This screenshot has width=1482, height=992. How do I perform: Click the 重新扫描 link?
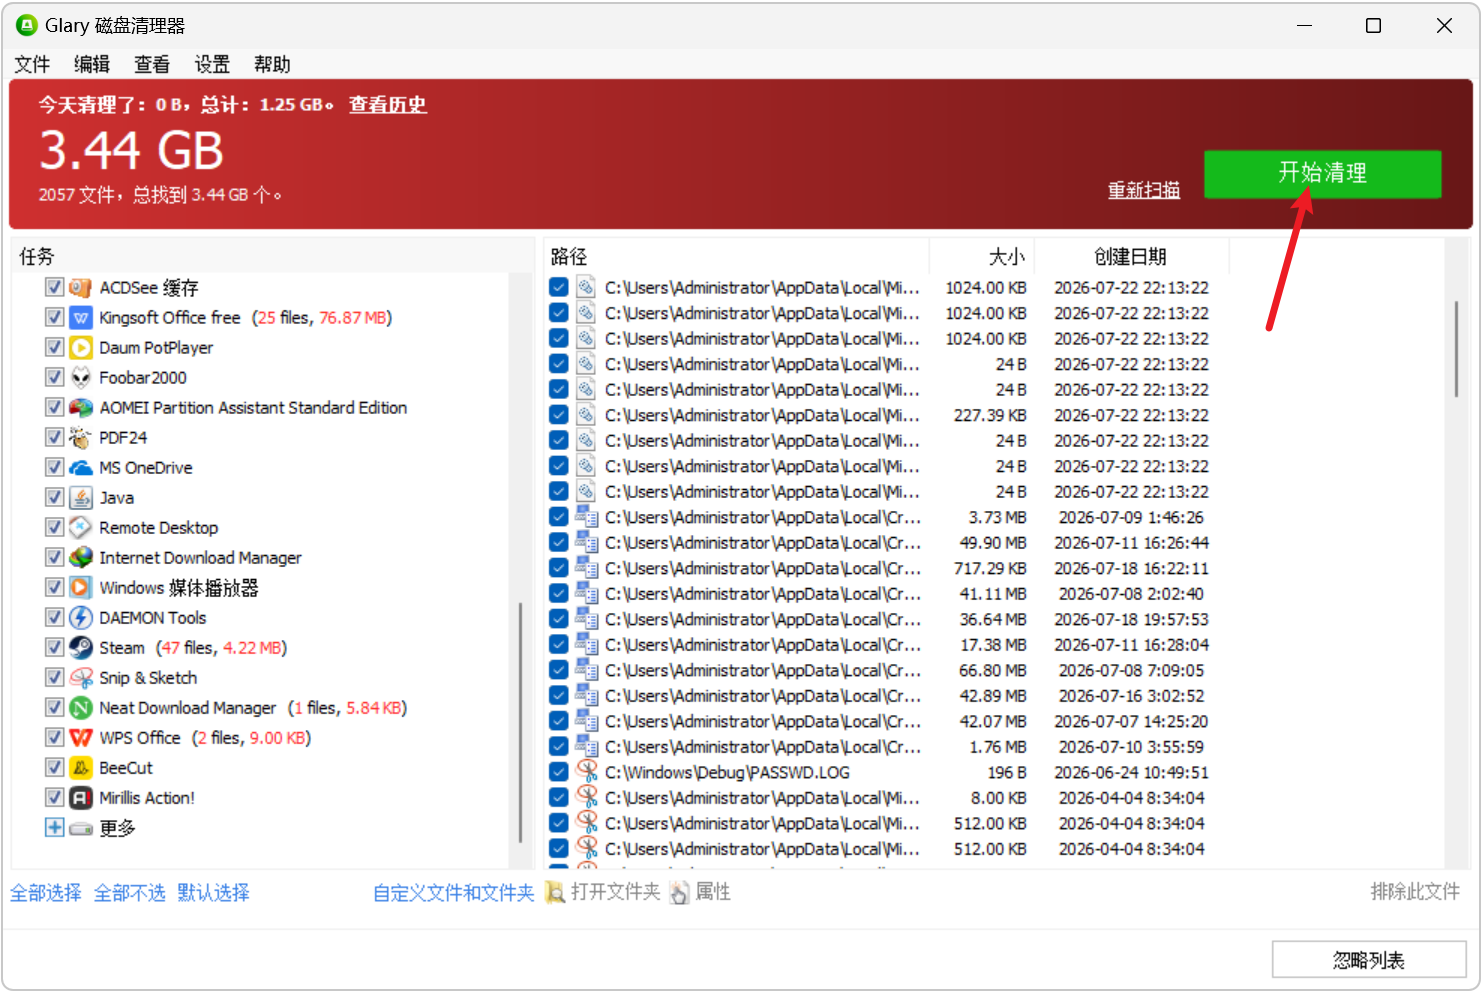point(1144,190)
